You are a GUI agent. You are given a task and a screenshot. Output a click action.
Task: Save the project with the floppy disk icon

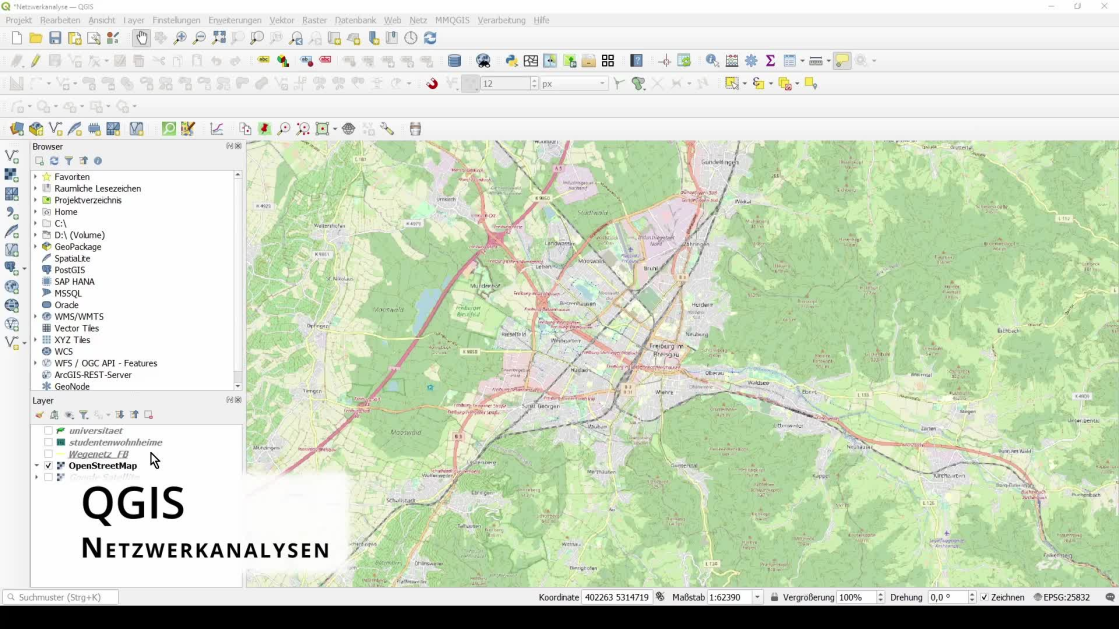[55, 38]
